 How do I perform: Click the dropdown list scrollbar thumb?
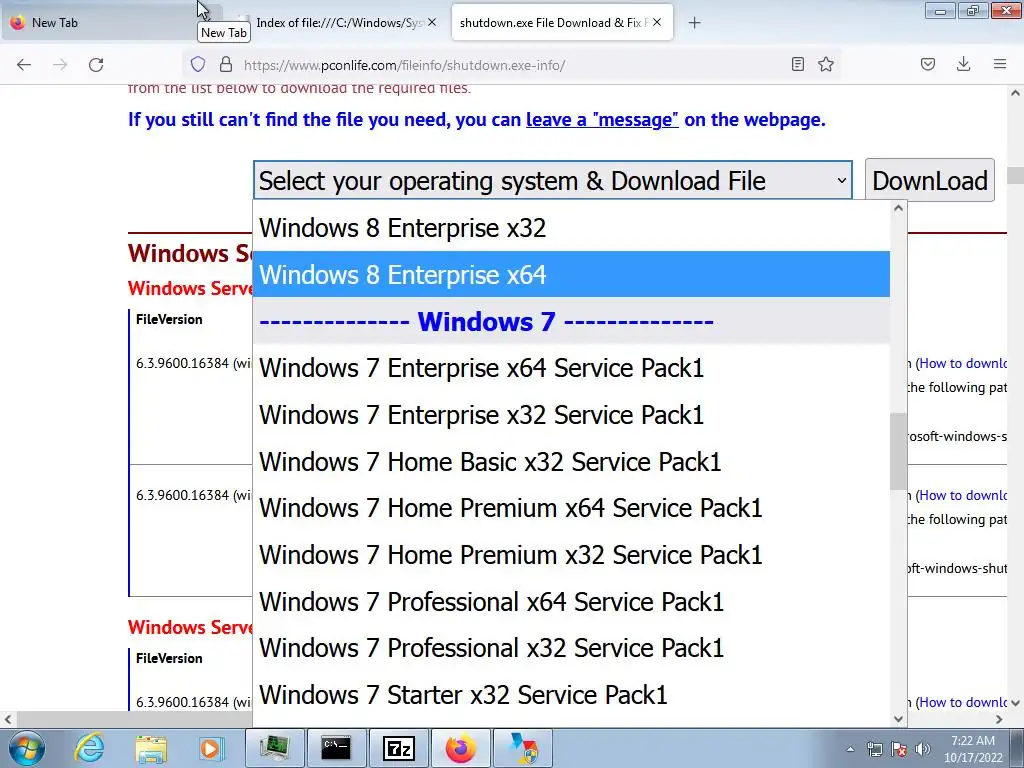pyautogui.click(x=898, y=451)
